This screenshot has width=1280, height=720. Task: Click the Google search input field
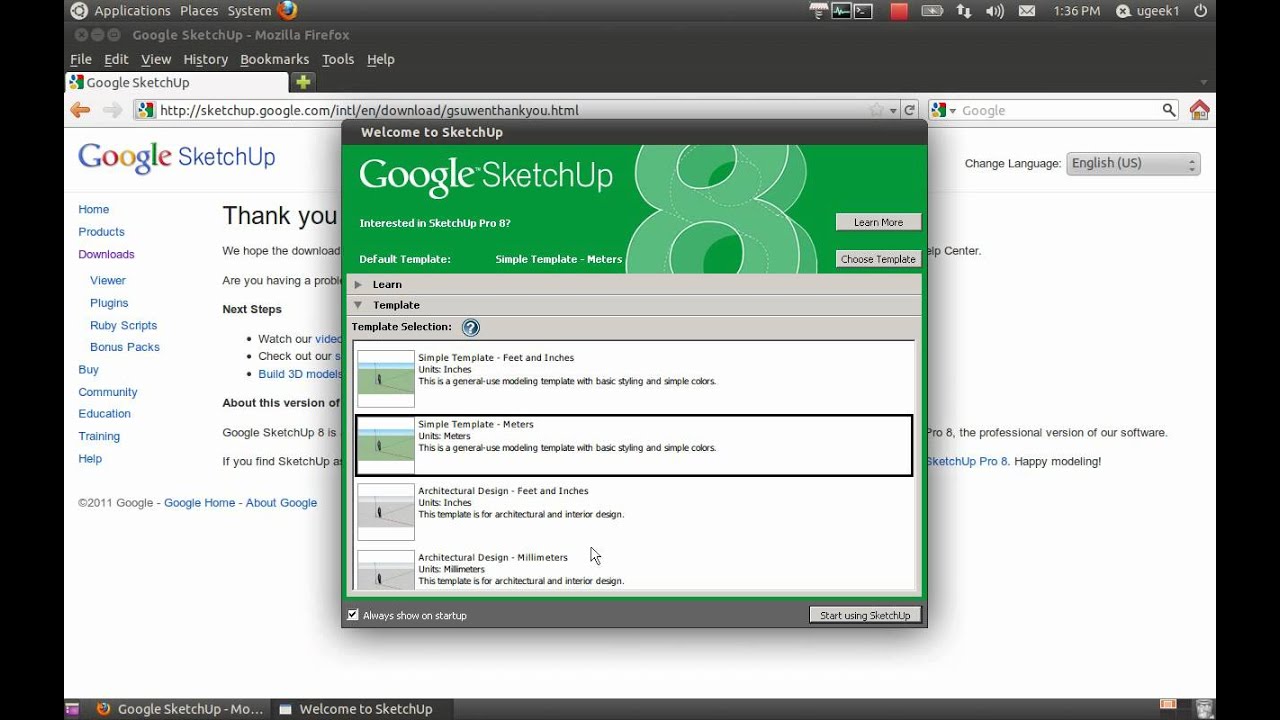tap(1058, 110)
